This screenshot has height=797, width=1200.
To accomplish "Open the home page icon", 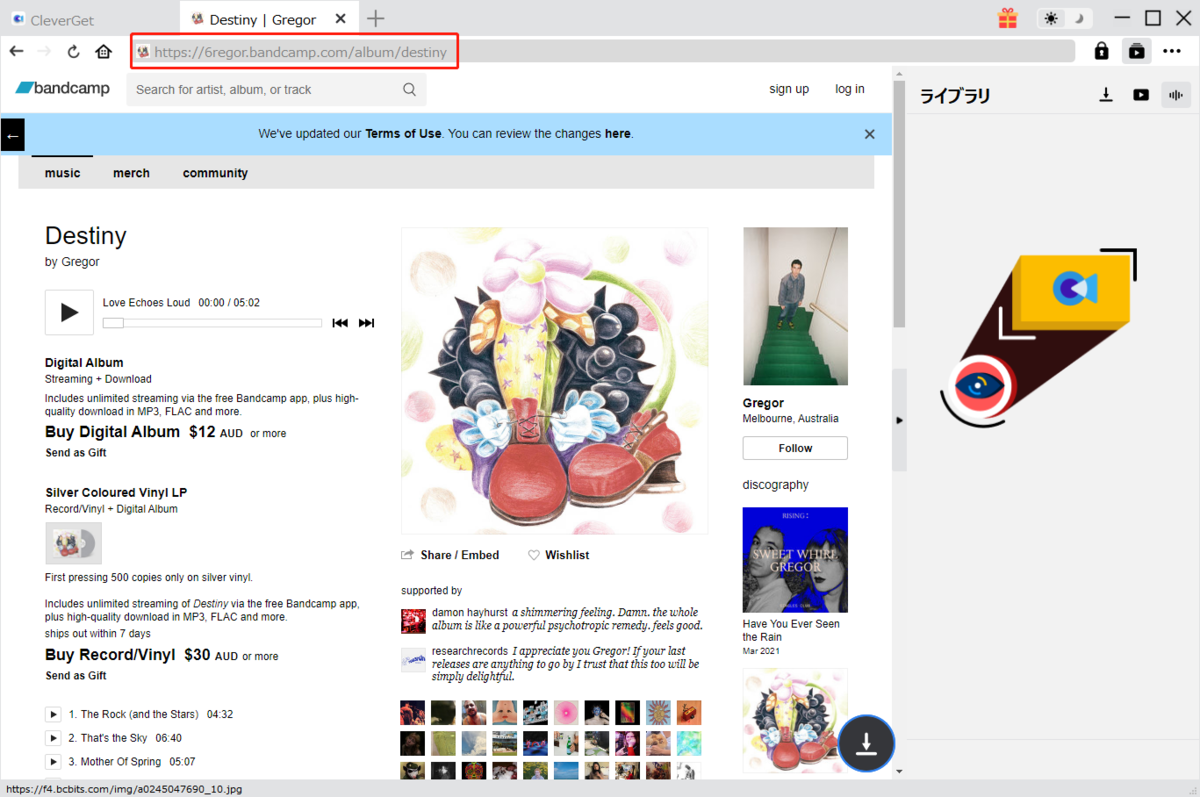I will [103, 51].
